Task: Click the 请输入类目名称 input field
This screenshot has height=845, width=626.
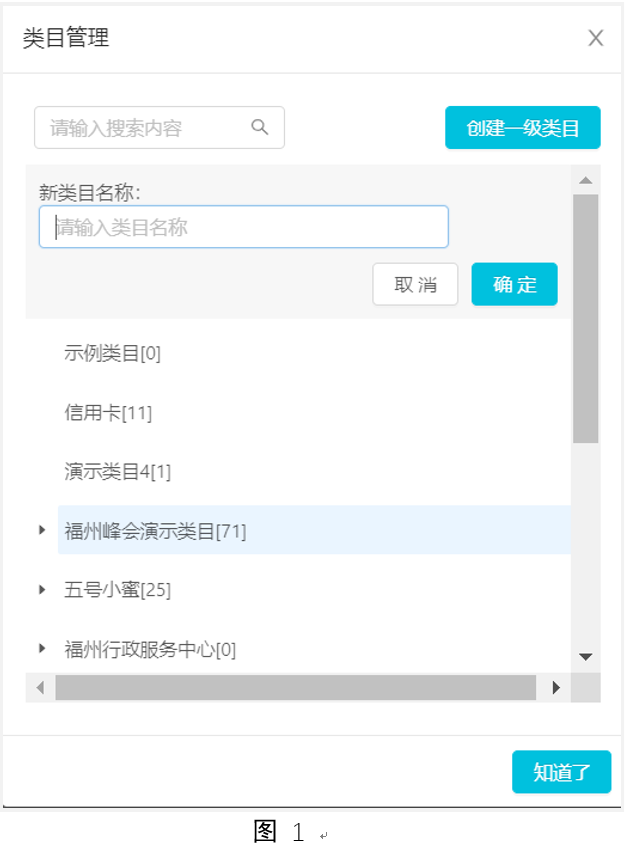Action: point(244,227)
